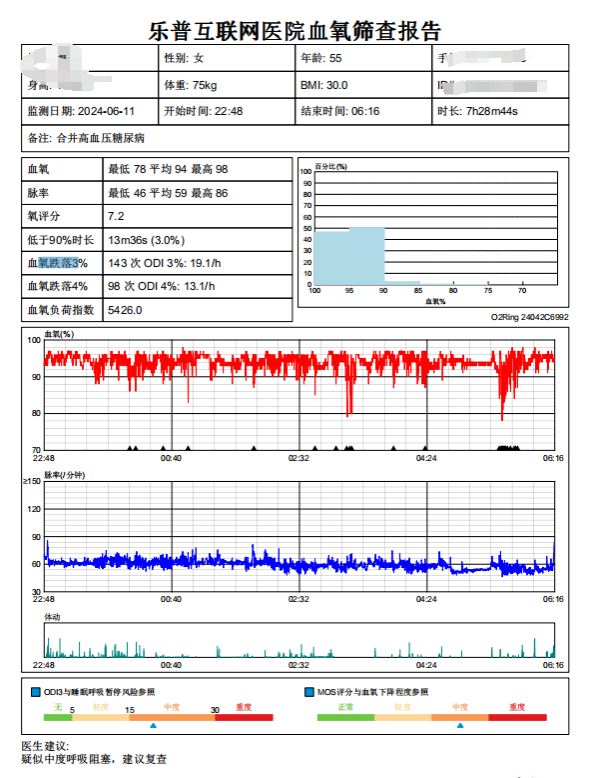The image size is (591, 778).
Task: Click the light orange 轻度 segment of the MOS bar
Action: coord(403,717)
